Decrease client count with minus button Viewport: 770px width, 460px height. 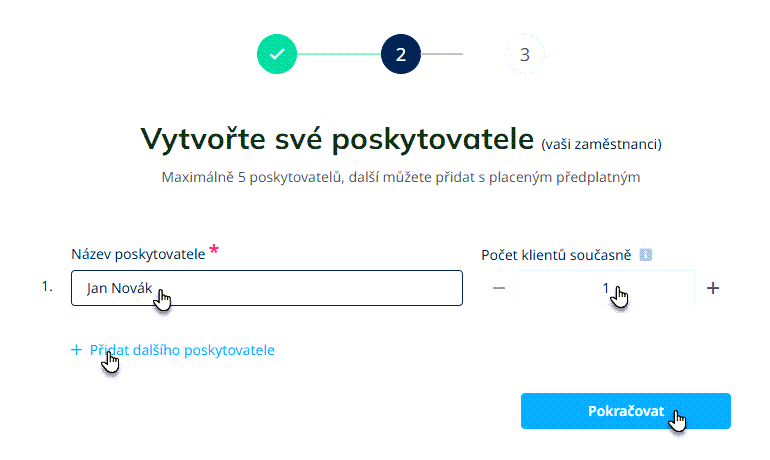(500, 288)
